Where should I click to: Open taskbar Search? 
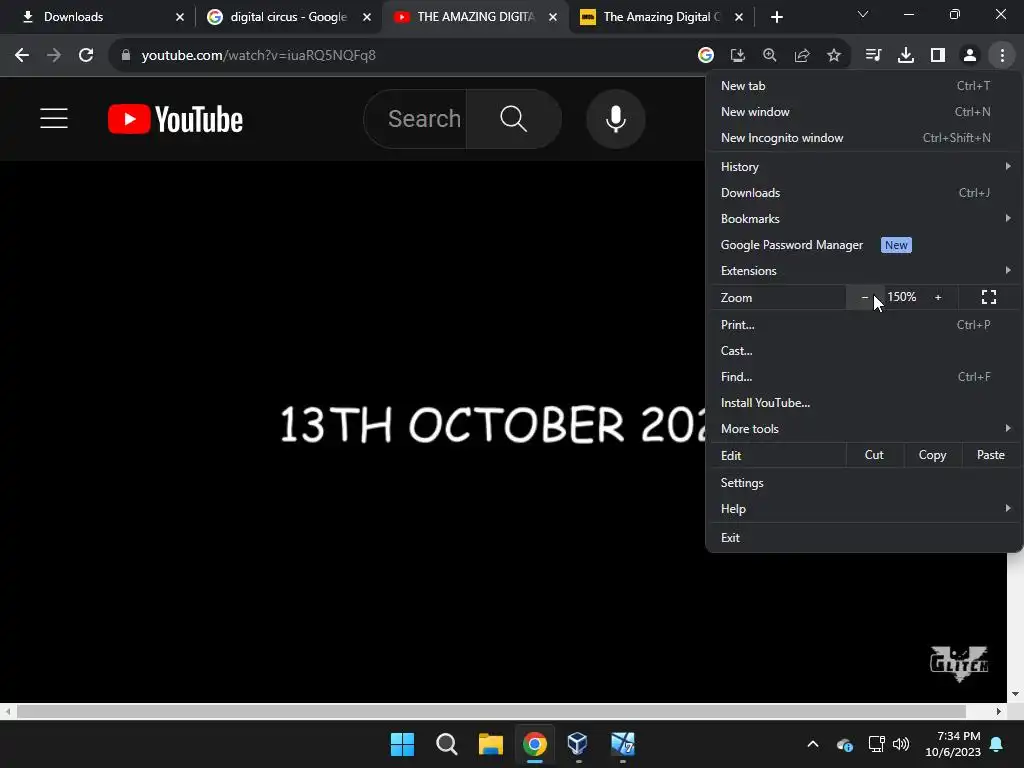tap(447, 744)
